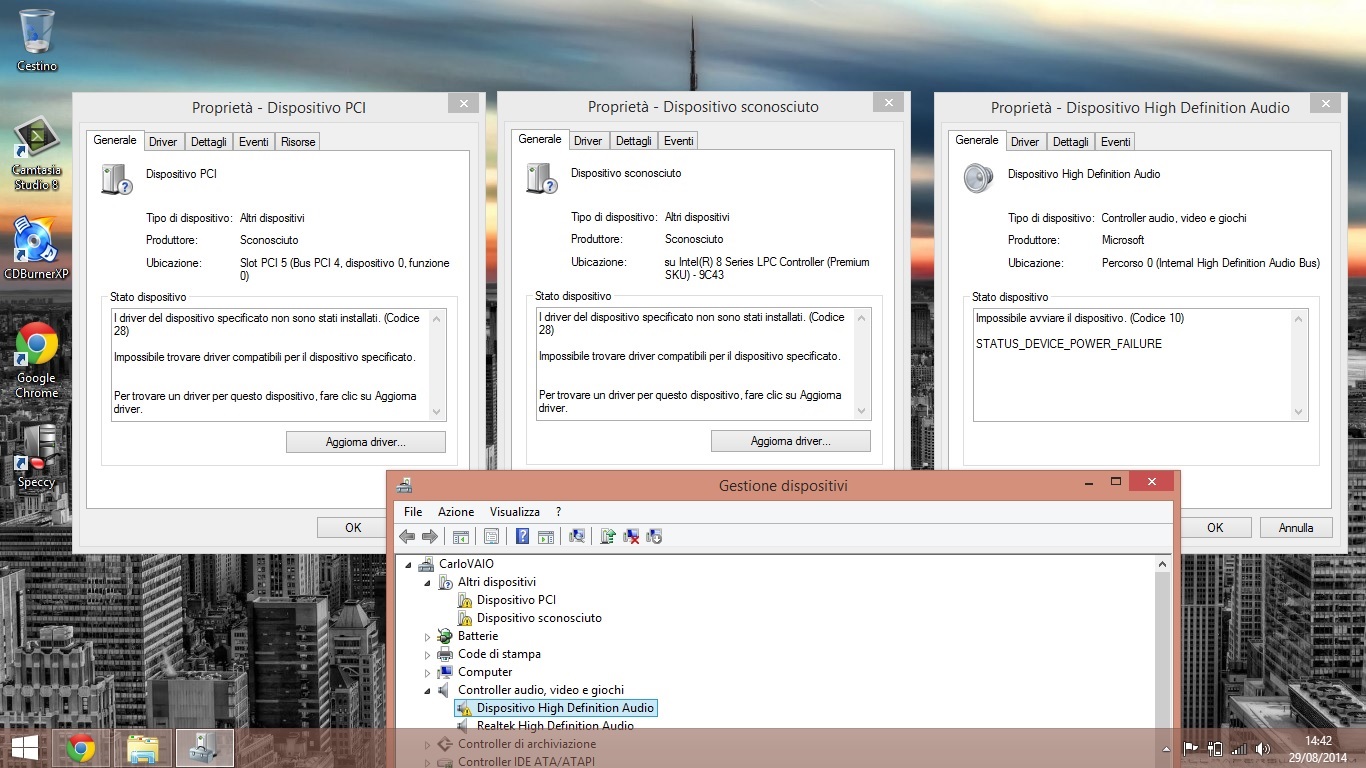1366x768 pixels.
Task: Click the Back arrow in Gestione dispositivi toolbar
Action: (x=407, y=536)
